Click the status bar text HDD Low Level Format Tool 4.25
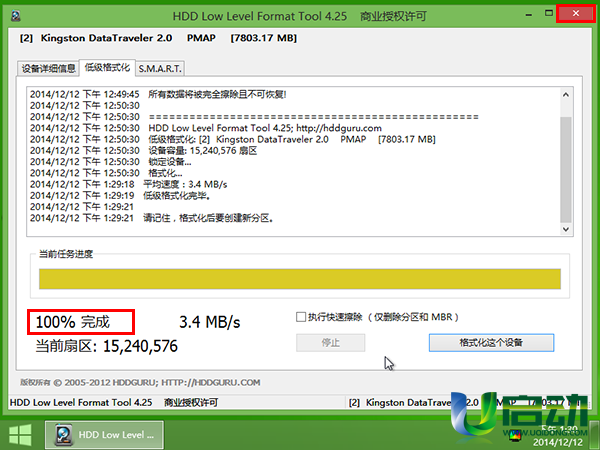 81,403
